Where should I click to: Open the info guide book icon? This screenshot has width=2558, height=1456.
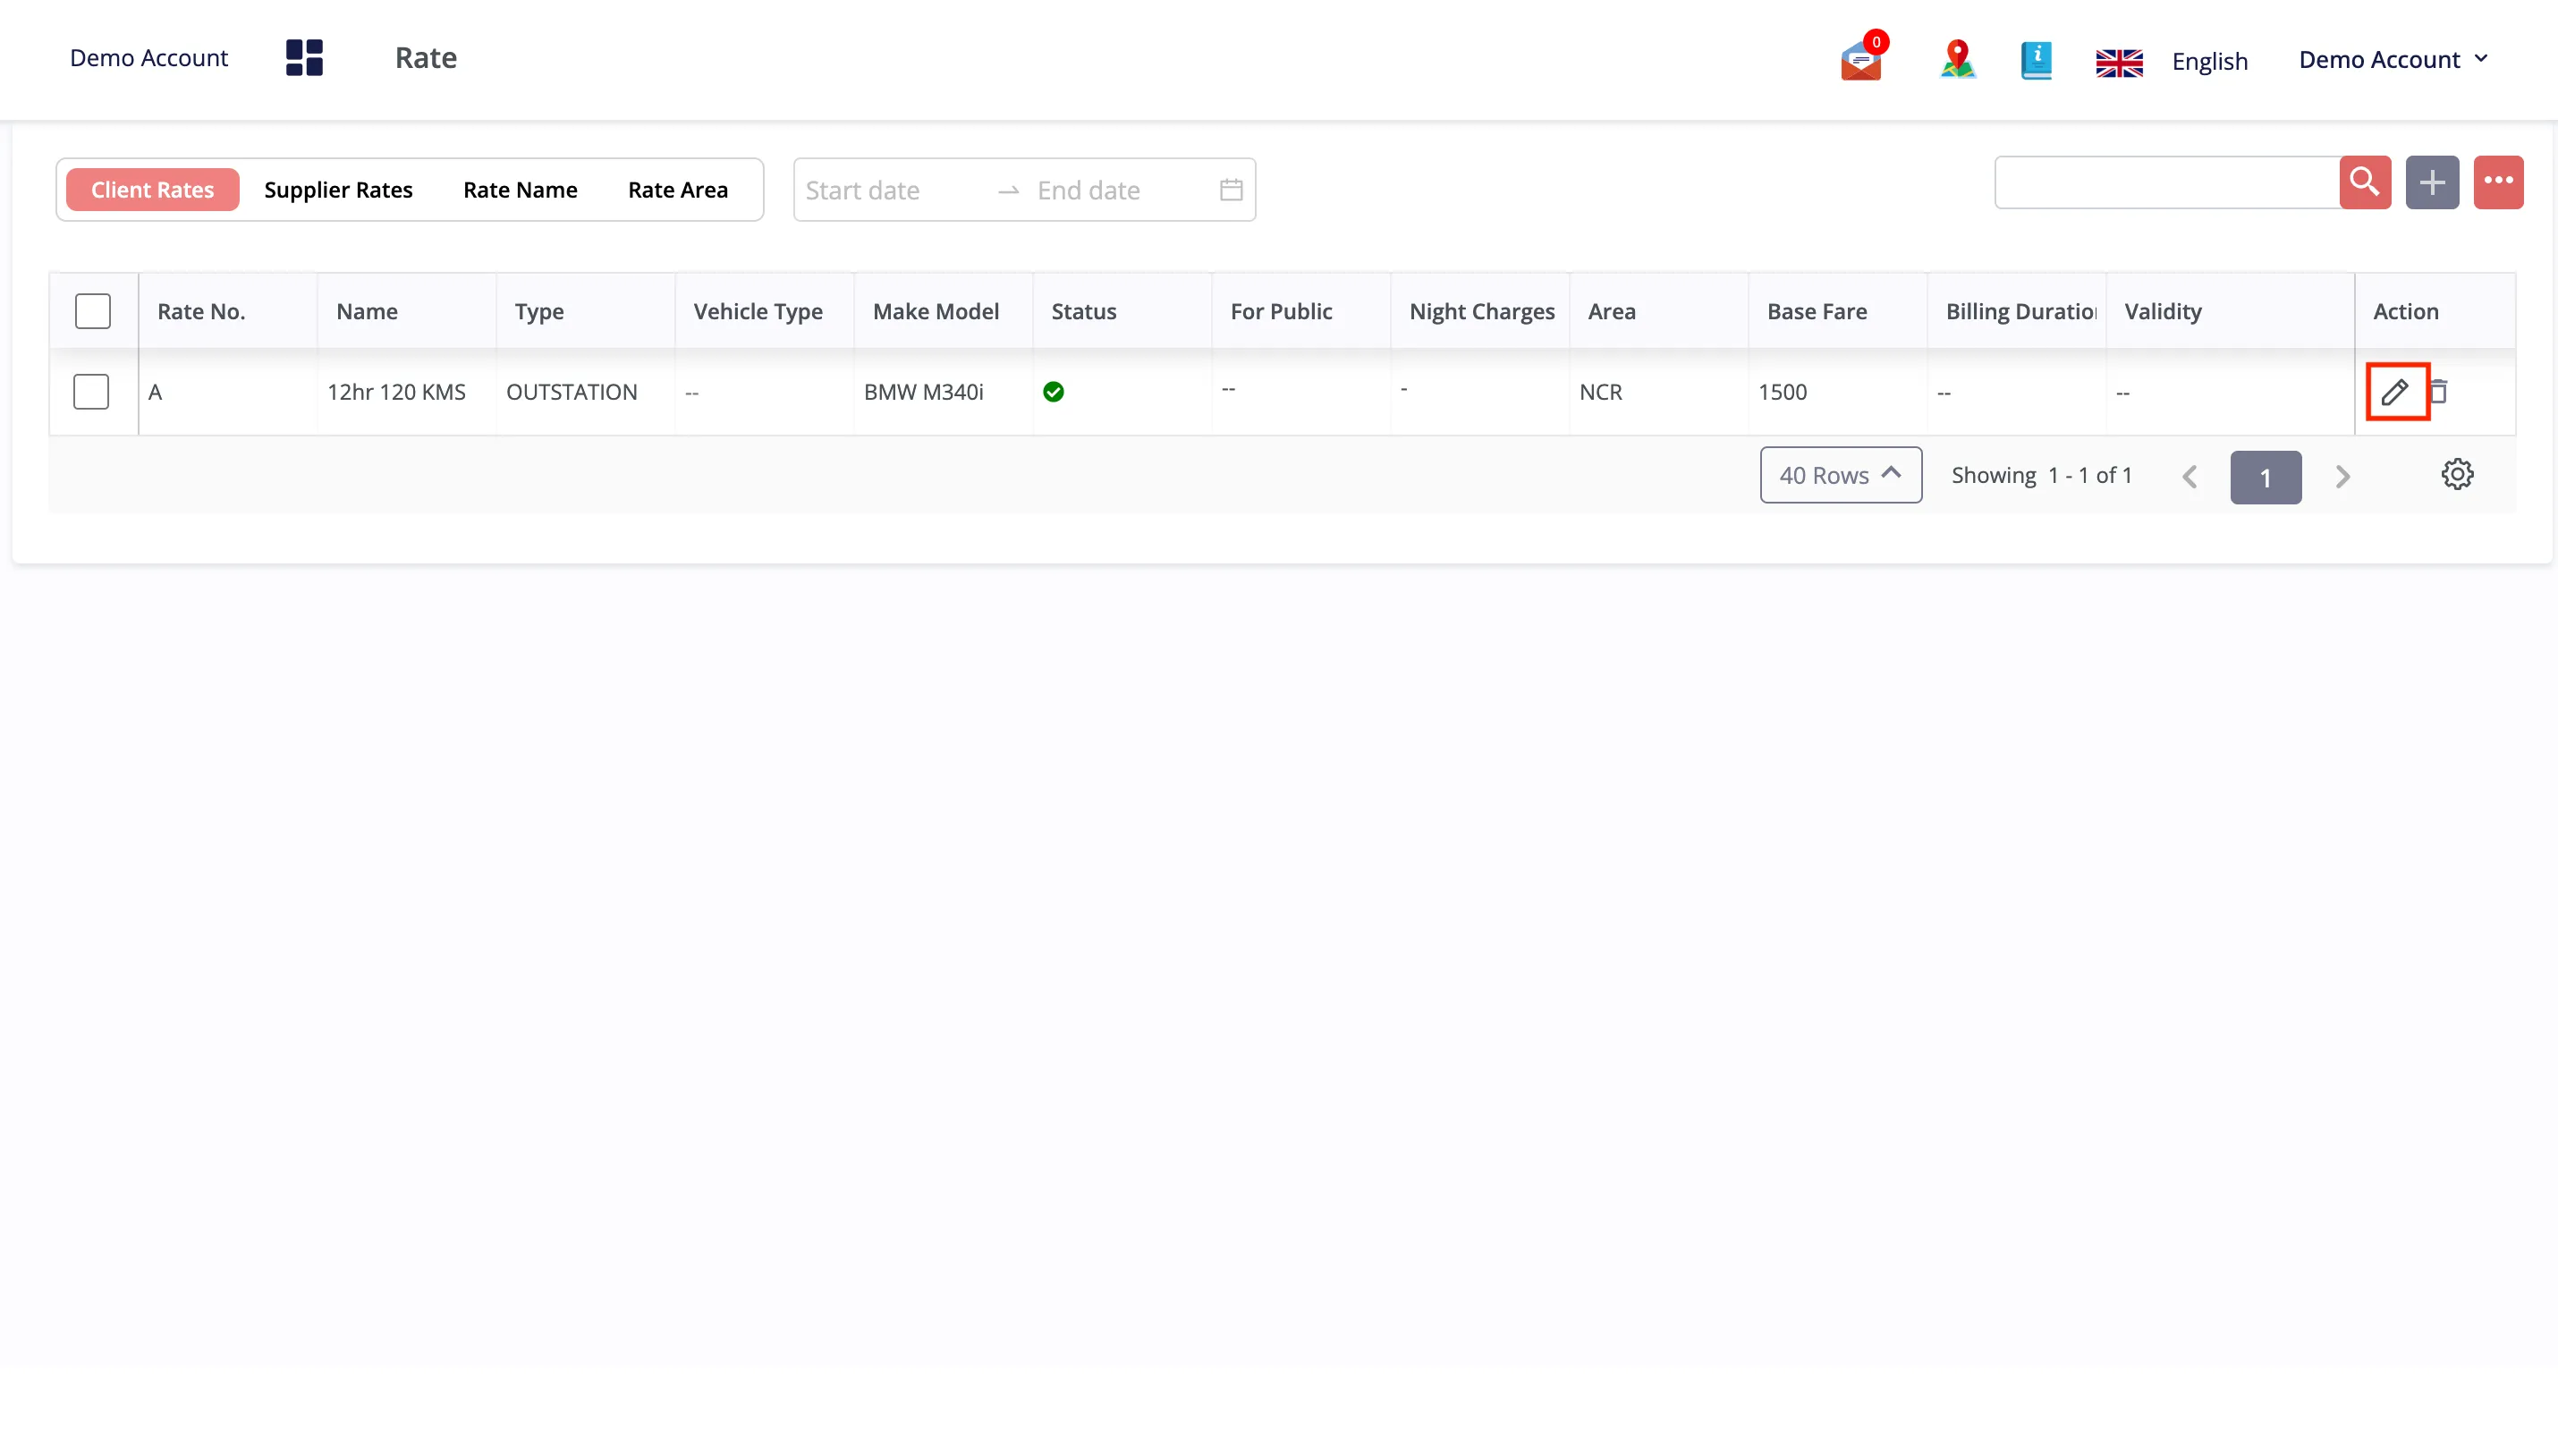pyautogui.click(x=2036, y=60)
